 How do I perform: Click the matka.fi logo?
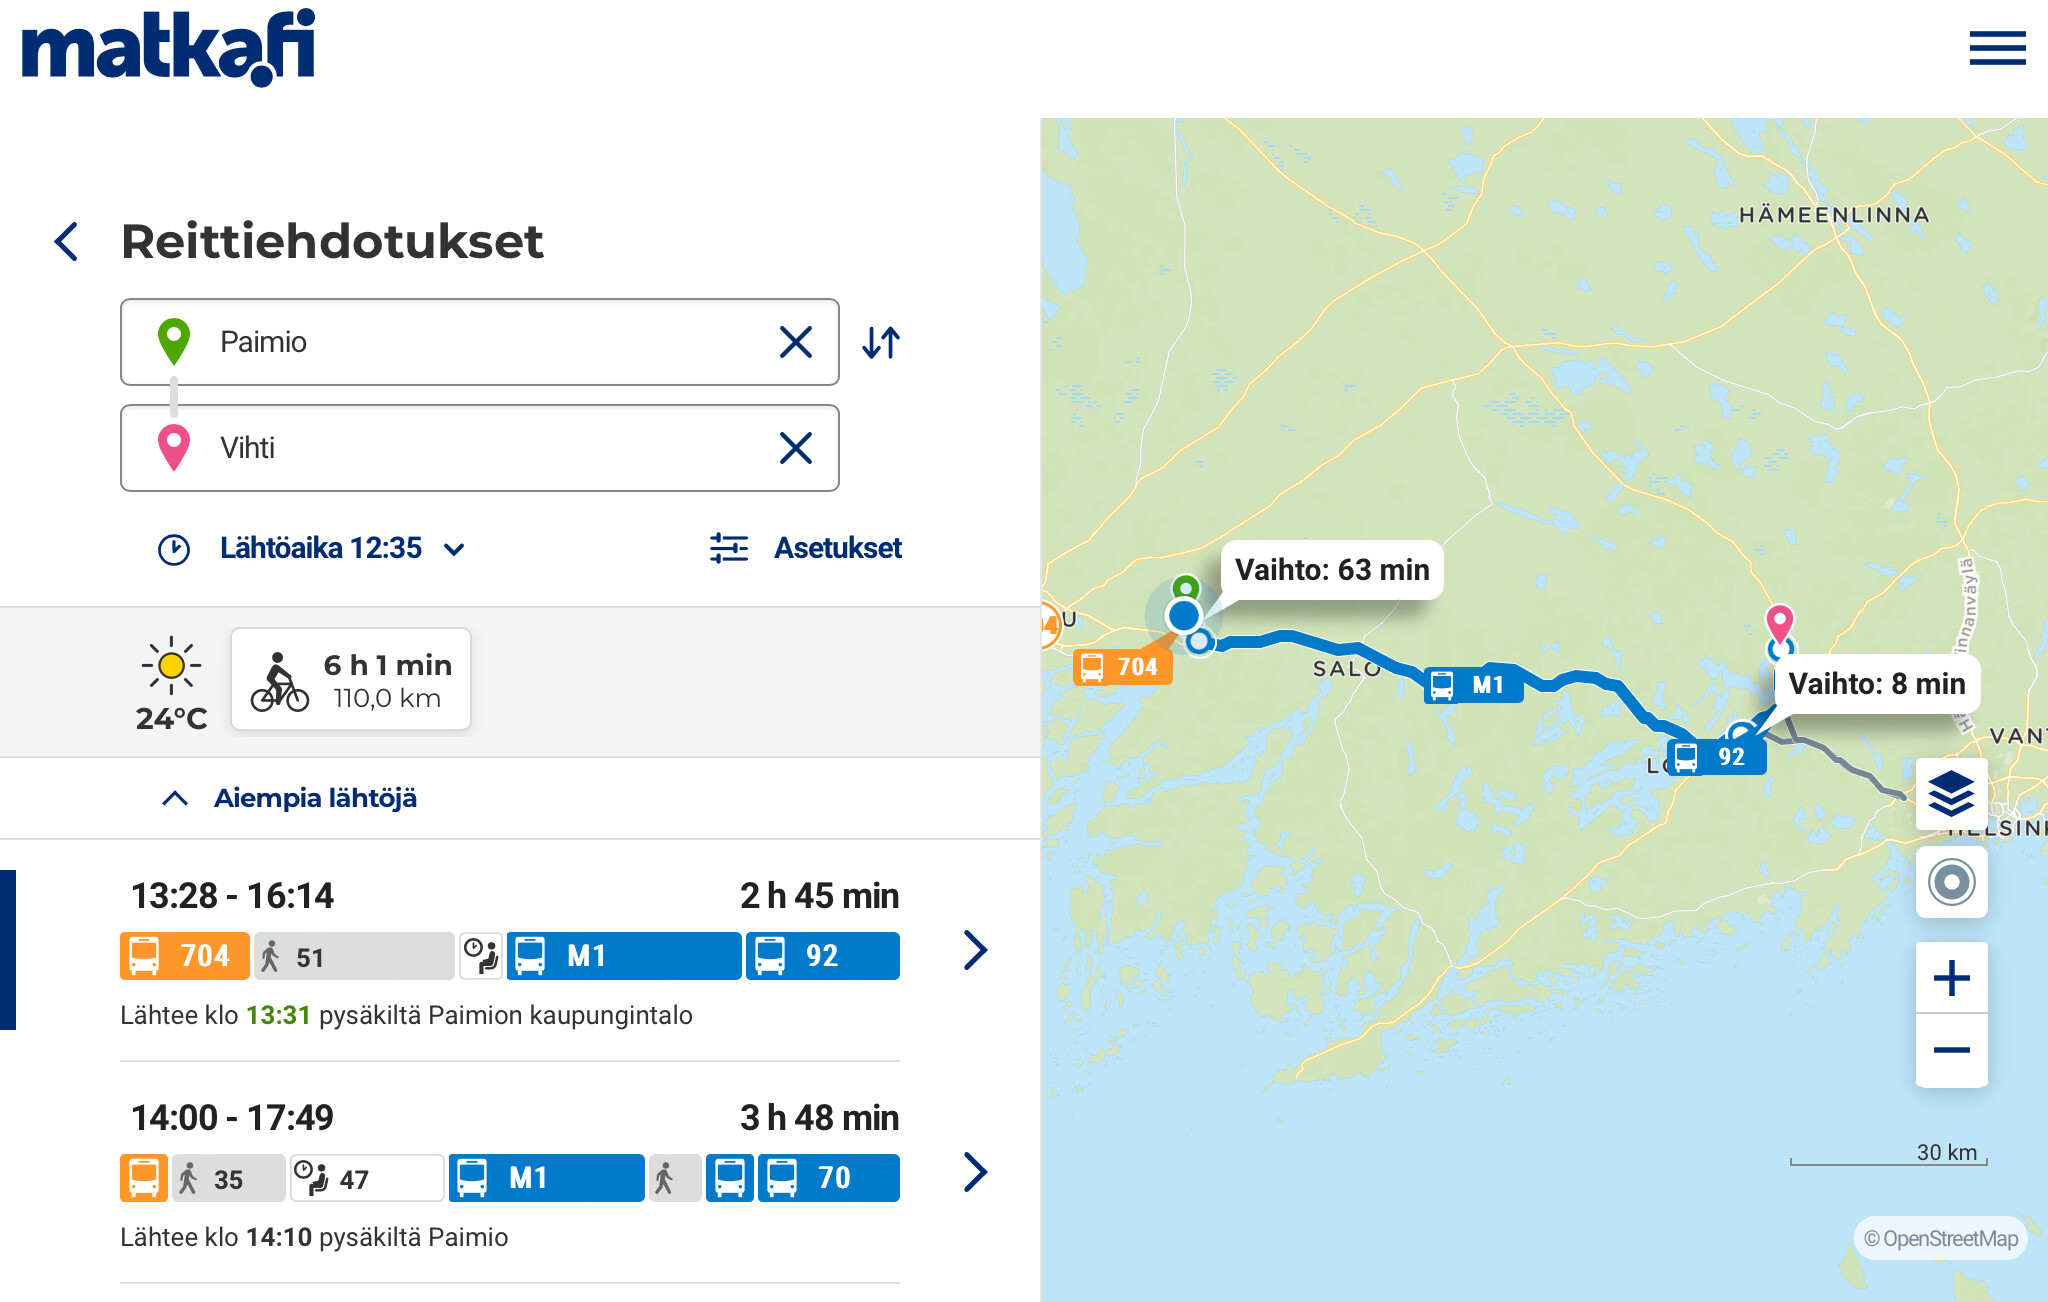(x=168, y=47)
